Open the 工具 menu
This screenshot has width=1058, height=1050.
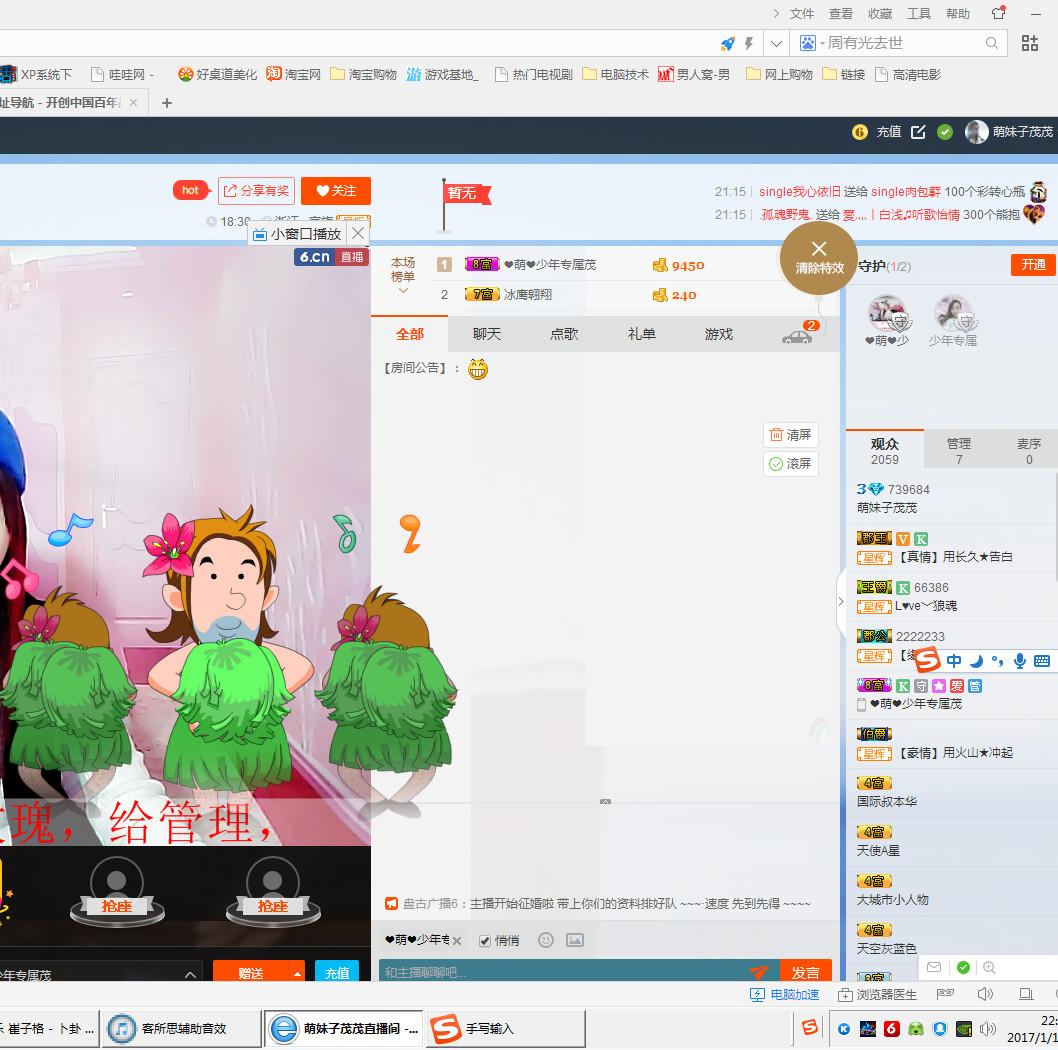[x=918, y=13]
